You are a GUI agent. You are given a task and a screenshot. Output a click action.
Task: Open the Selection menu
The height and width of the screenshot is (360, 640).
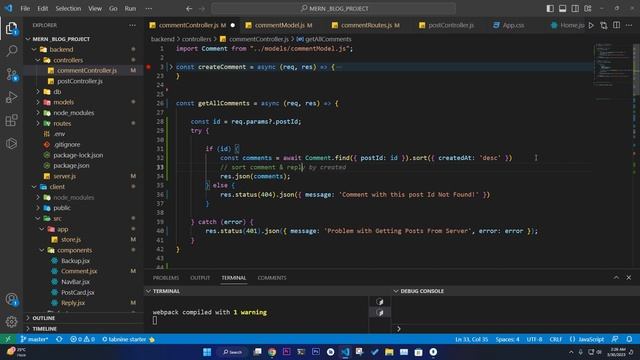tap(68, 9)
